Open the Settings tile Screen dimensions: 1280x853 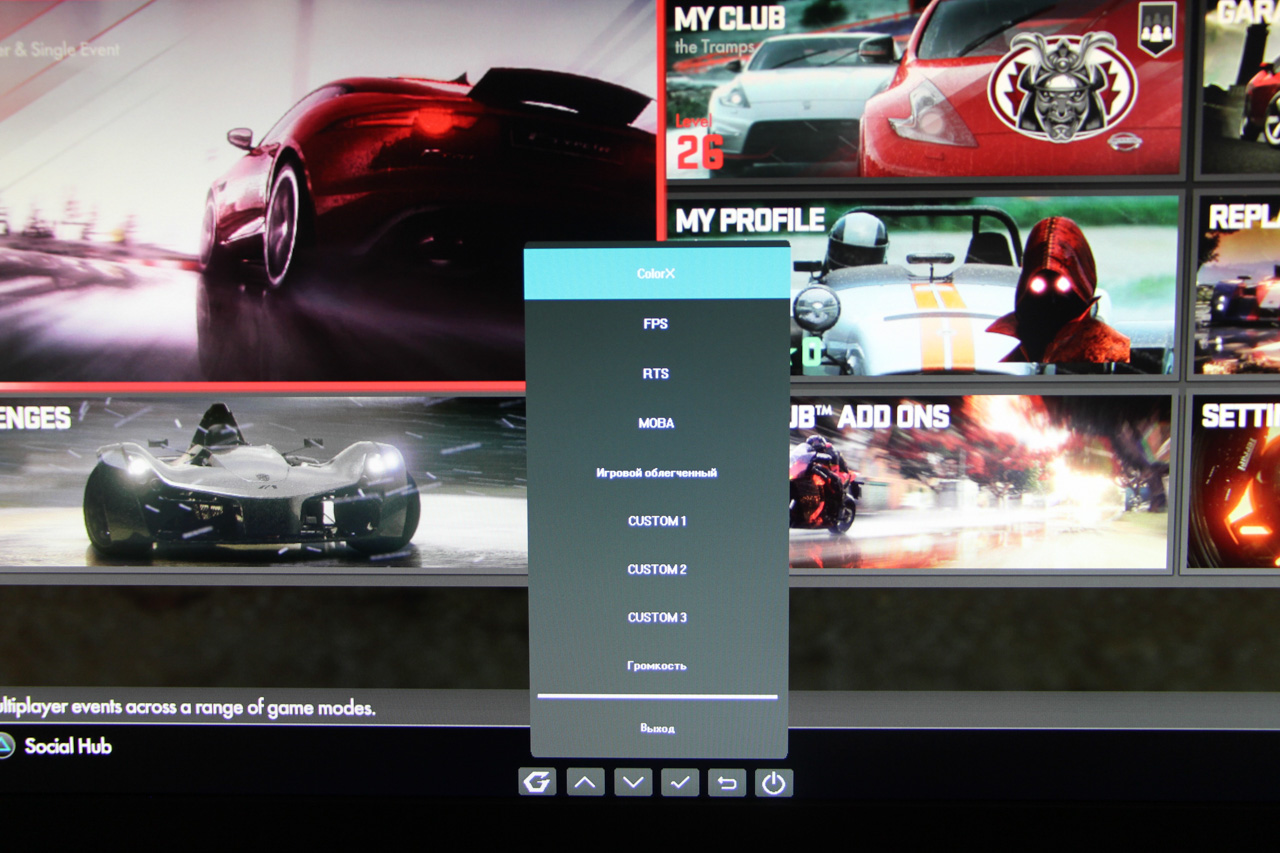[1235, 482]
